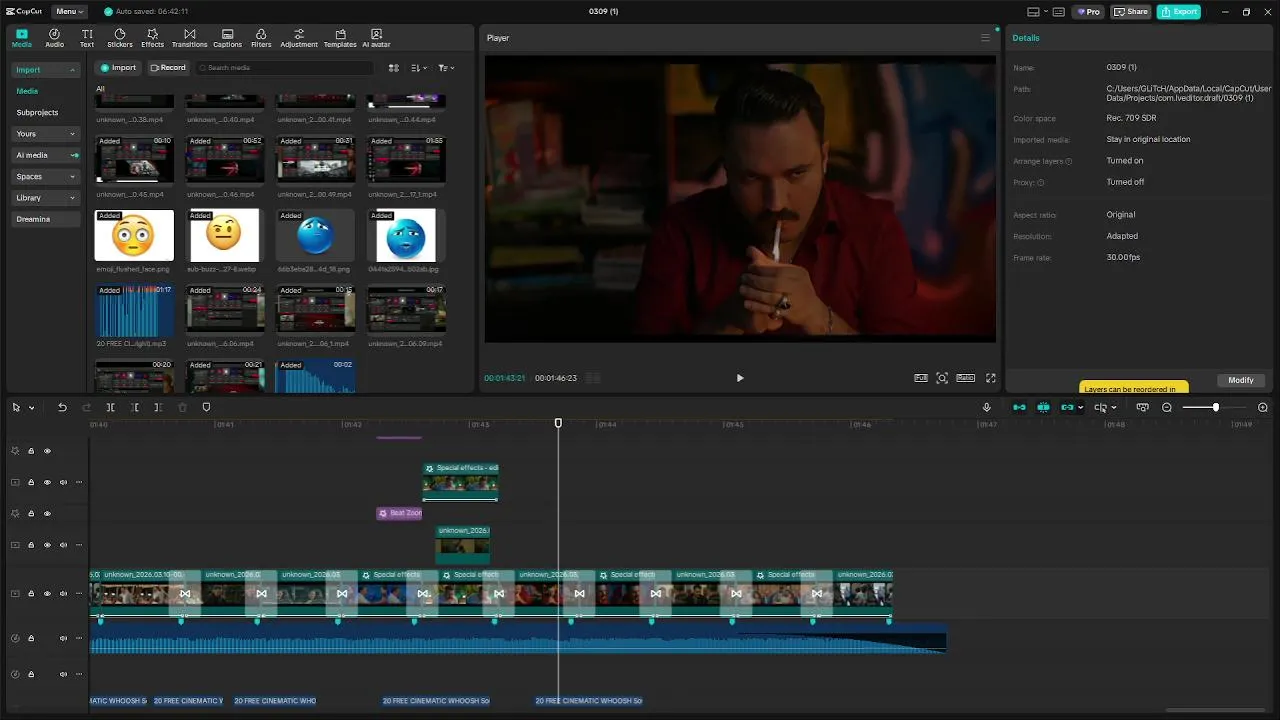Open the pointer tool mode dropdown

31,408
